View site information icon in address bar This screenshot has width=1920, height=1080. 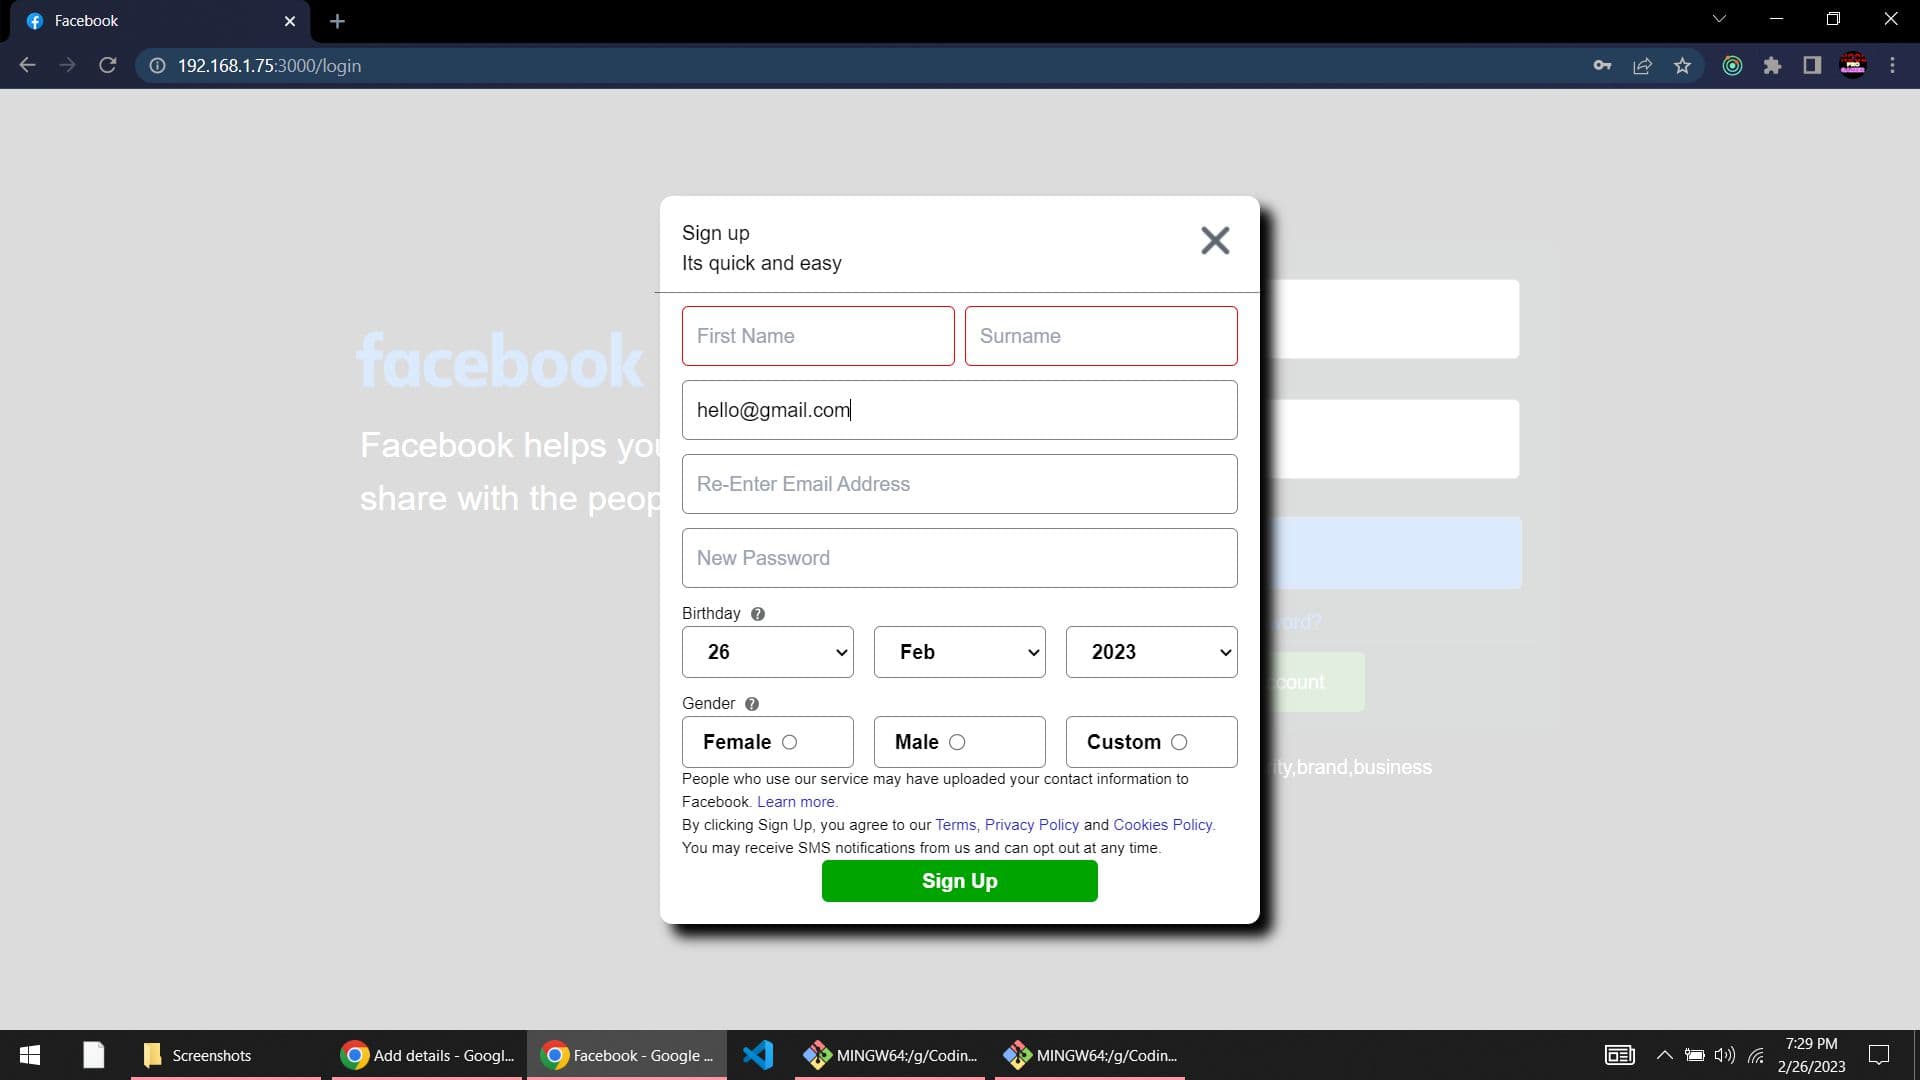(157, 66)
